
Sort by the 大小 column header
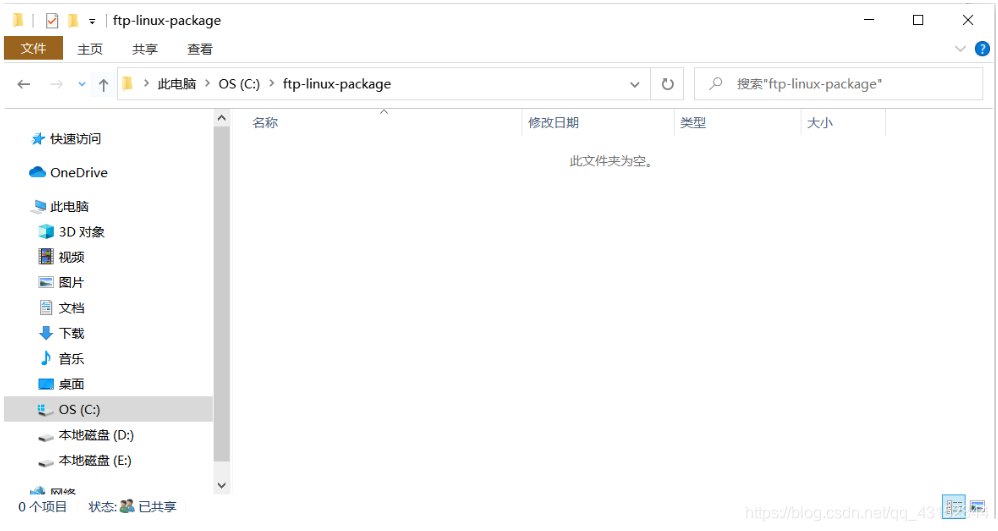[819, 123]
